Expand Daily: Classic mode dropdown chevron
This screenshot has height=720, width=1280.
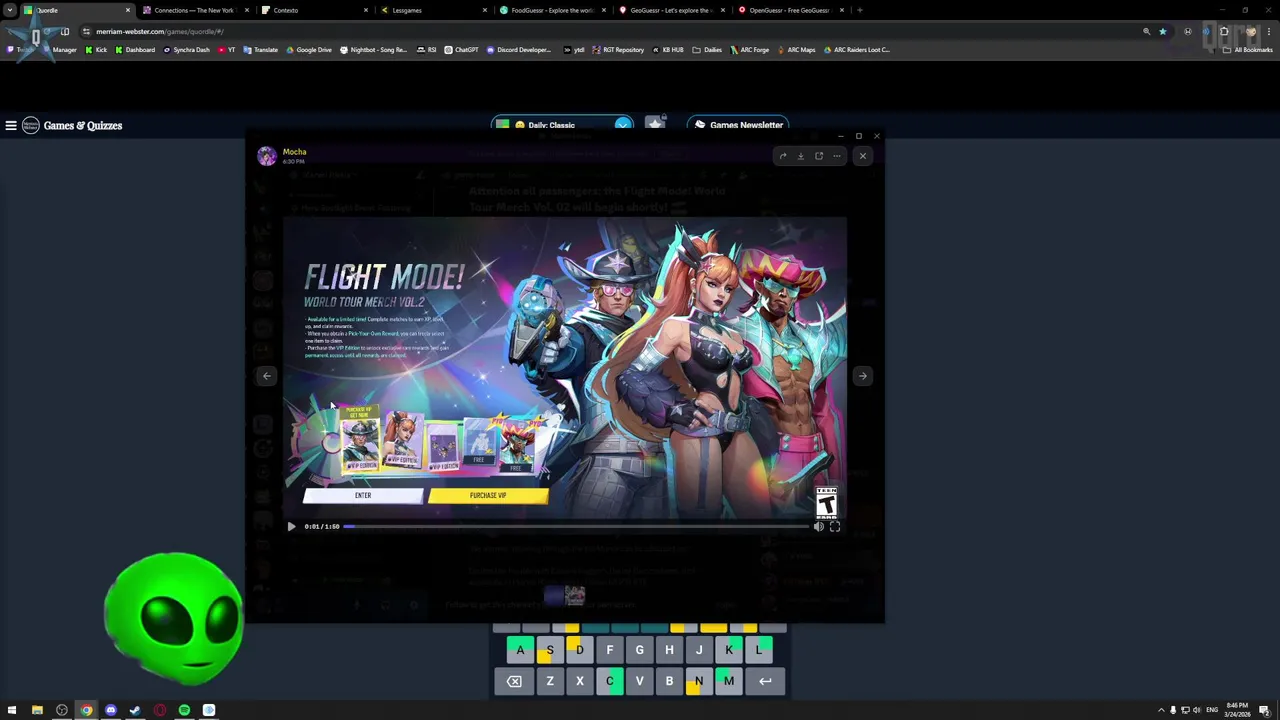point(623,125)
